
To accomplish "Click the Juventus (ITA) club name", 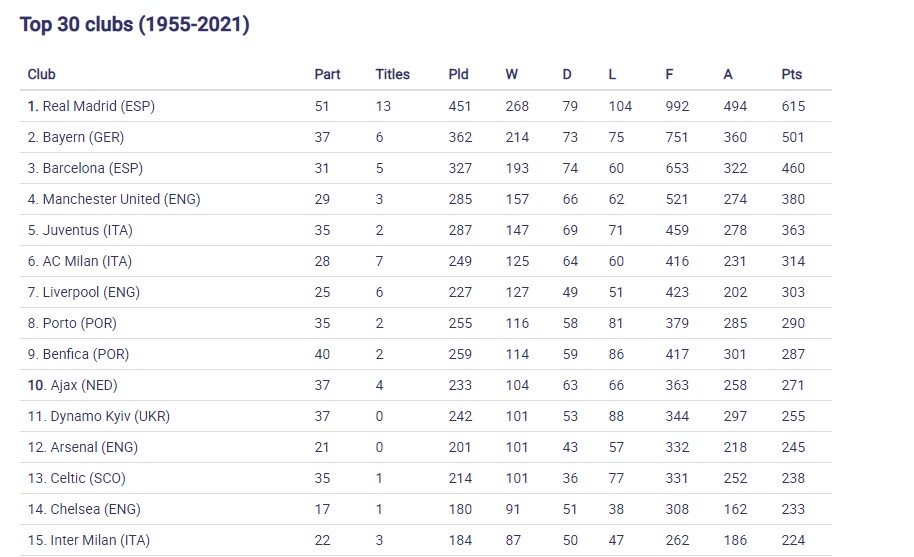I will (x=87, y=230).
